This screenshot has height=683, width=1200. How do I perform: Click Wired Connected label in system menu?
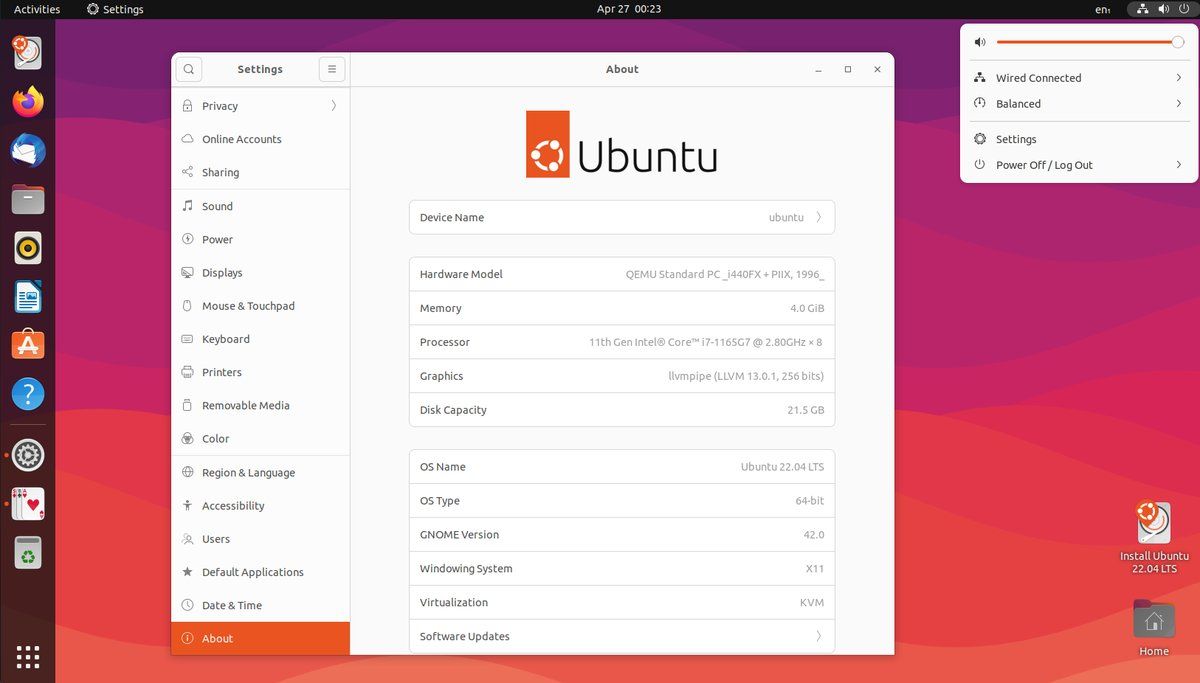1038,78
